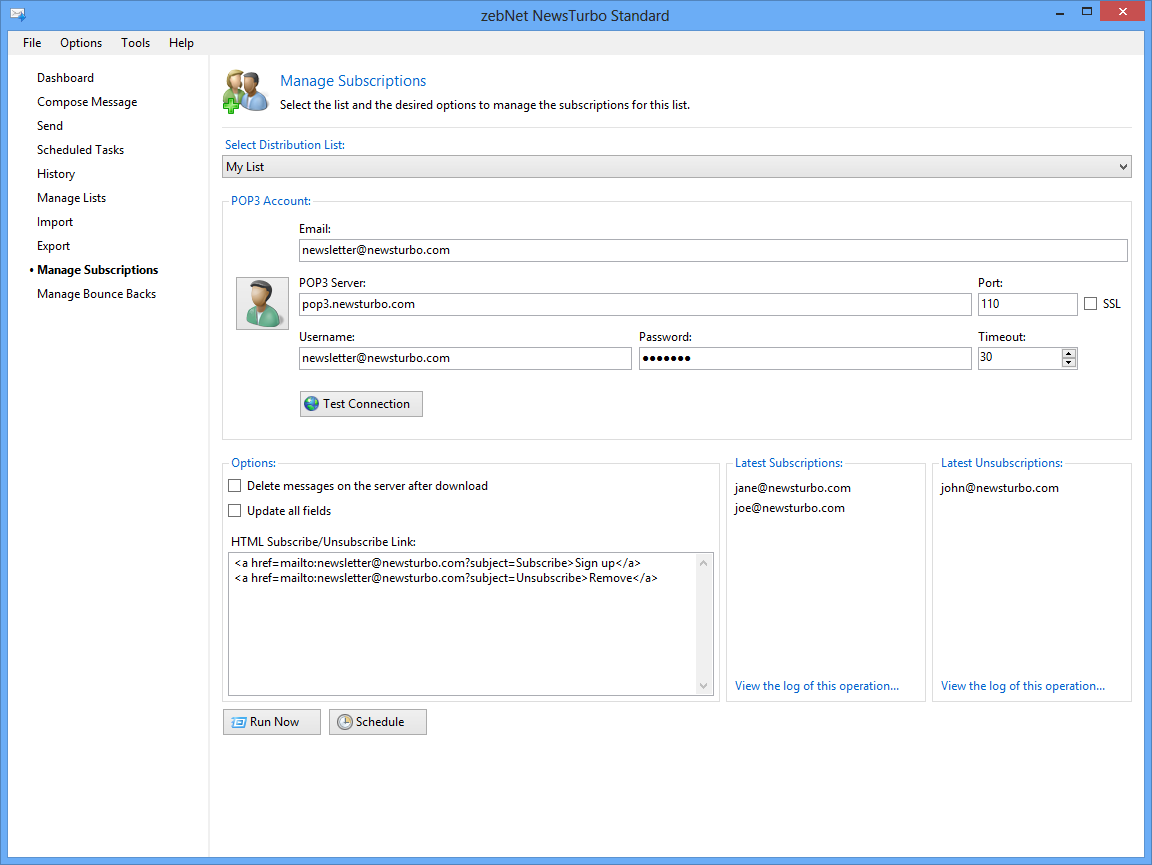Screen dimensions: 1152x865
Task: Click the Username input field
Action: [x=465, y=358]
